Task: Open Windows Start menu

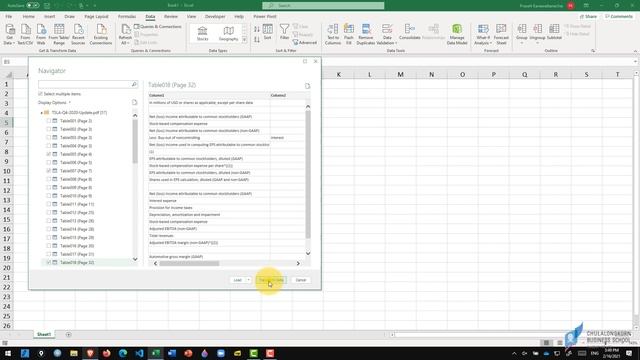Action: 8,353
